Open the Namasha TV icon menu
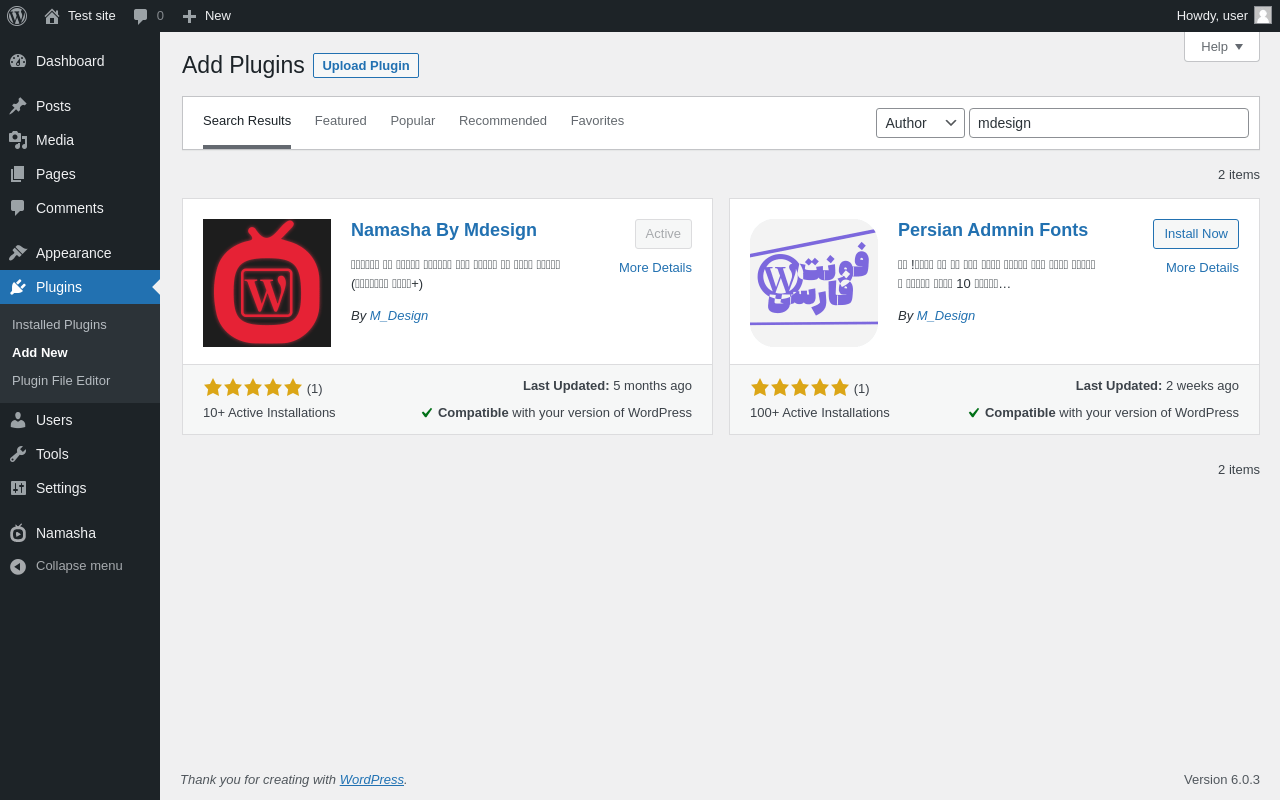The height and width of the screenshot is (800, 1280). [x=18, y=533]
